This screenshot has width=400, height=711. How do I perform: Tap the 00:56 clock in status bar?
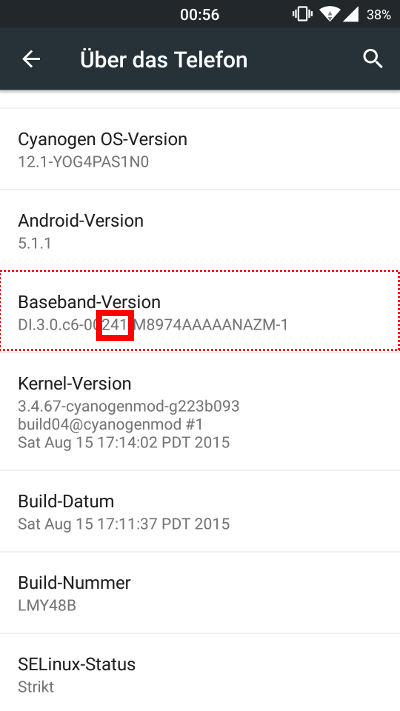pos(200,15)
